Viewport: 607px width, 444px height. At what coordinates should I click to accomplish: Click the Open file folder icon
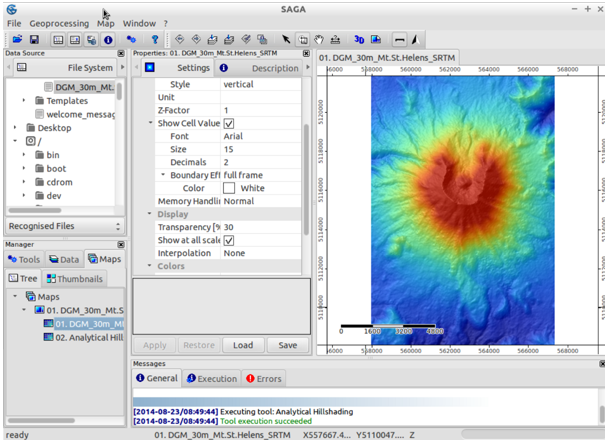(x=17, y=39)
